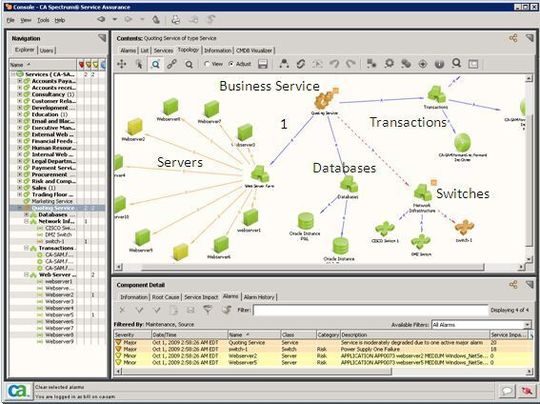Sort the tree by the Name column header

(x=43, y=65)
